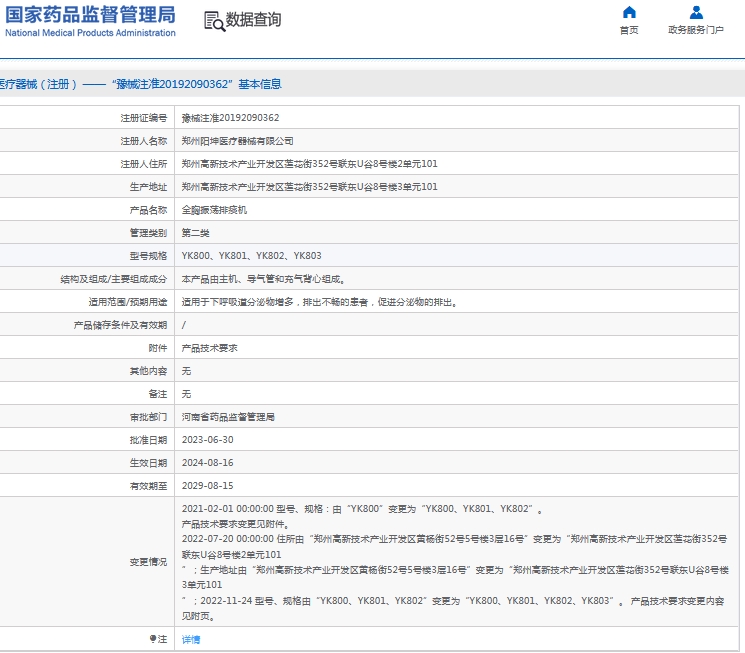745x653 pixels.
Task: Select management class 第二类
Action: coord(195,233)
